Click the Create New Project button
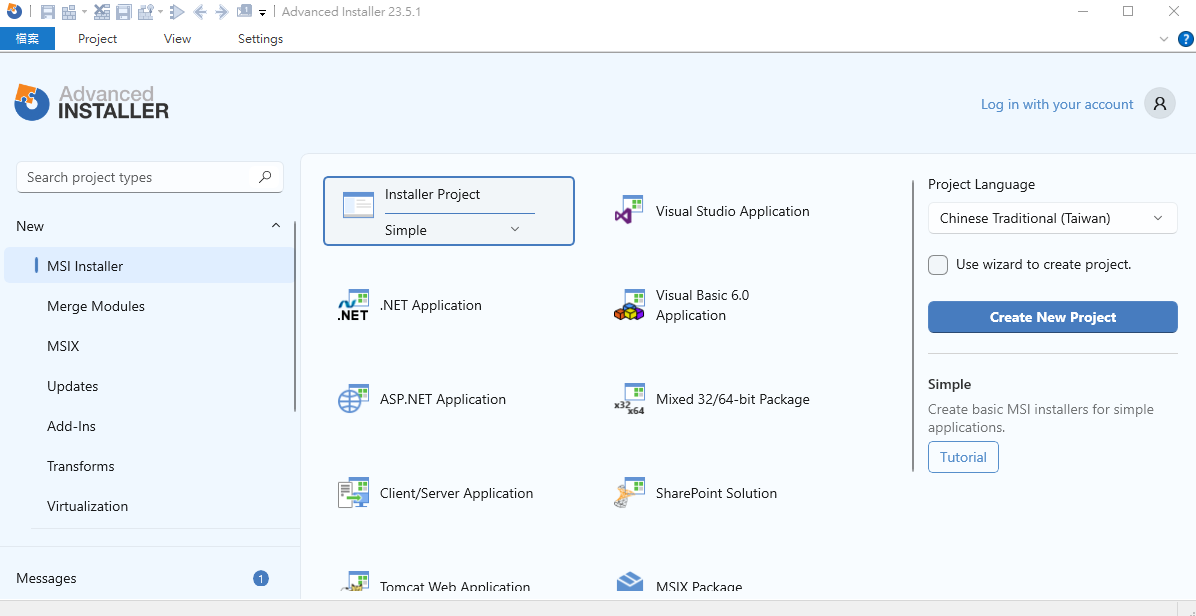 pos(1053,317)
